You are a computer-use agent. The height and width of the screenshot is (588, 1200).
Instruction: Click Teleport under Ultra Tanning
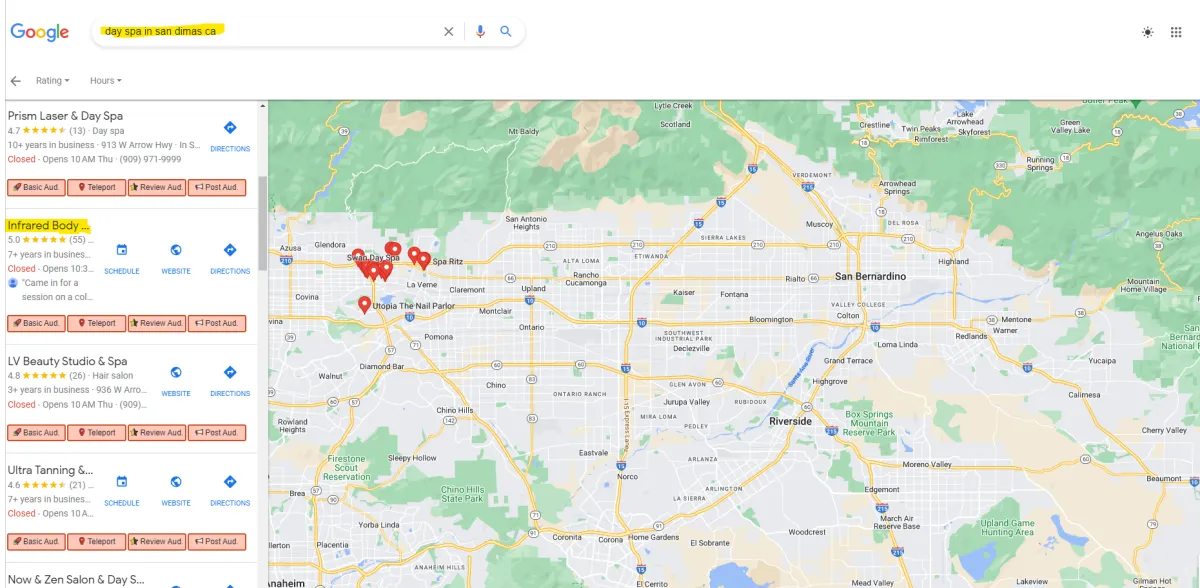tap(97, 541)
